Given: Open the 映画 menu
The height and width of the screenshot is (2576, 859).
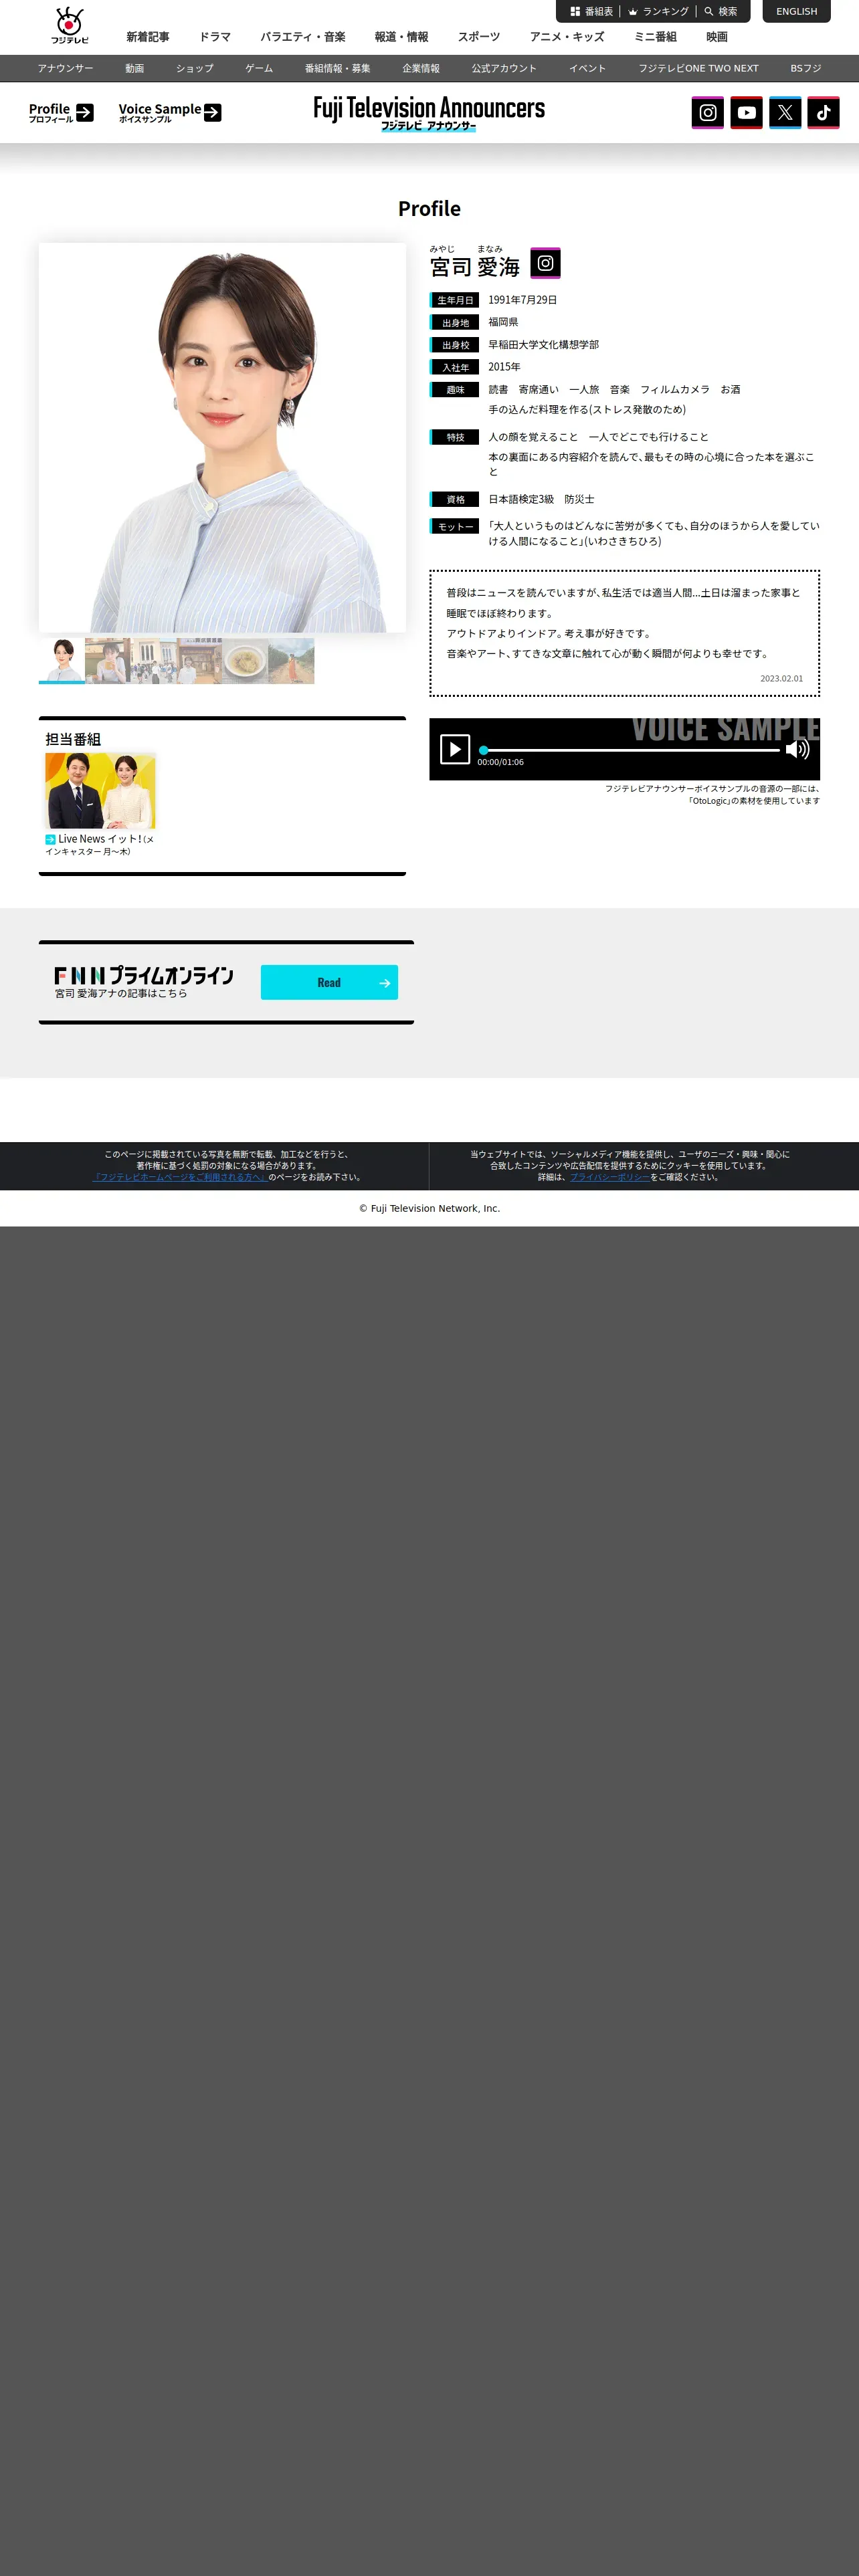Looking at the screenshot, I should pyautogui.click(x=717, y=37).
